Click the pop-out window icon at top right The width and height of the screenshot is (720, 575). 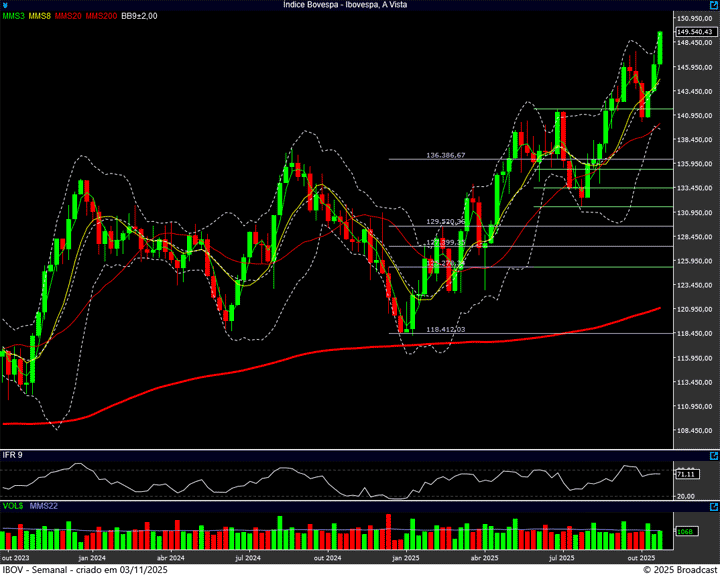[711, 5]
